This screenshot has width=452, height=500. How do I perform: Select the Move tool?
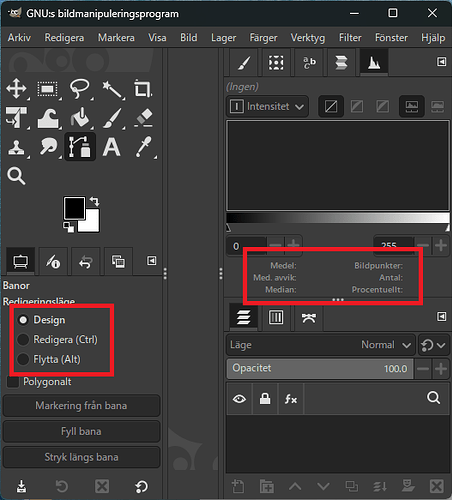[16, 89]
